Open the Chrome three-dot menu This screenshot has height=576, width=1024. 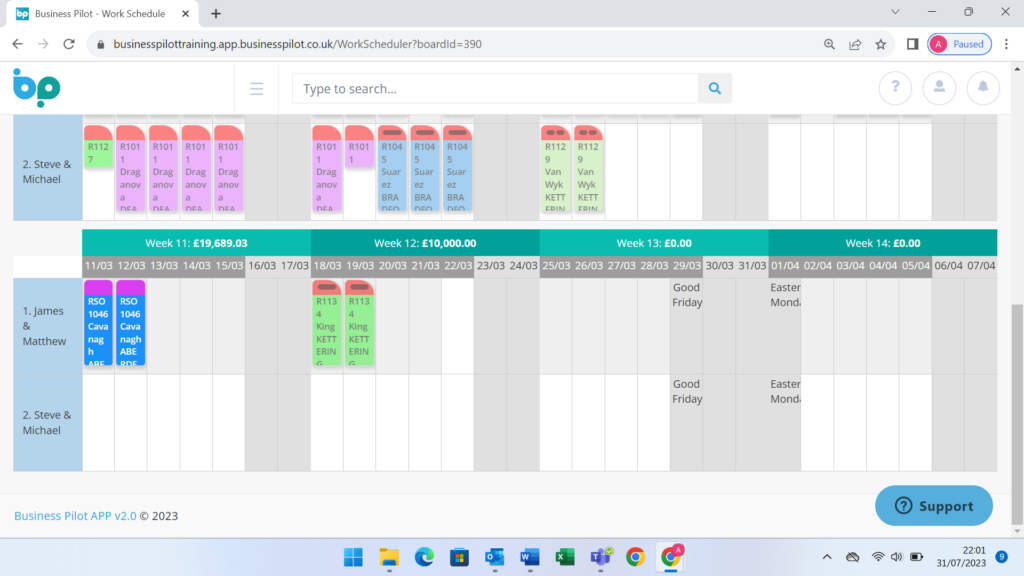pyautogui.click(x=1005, y=44)
